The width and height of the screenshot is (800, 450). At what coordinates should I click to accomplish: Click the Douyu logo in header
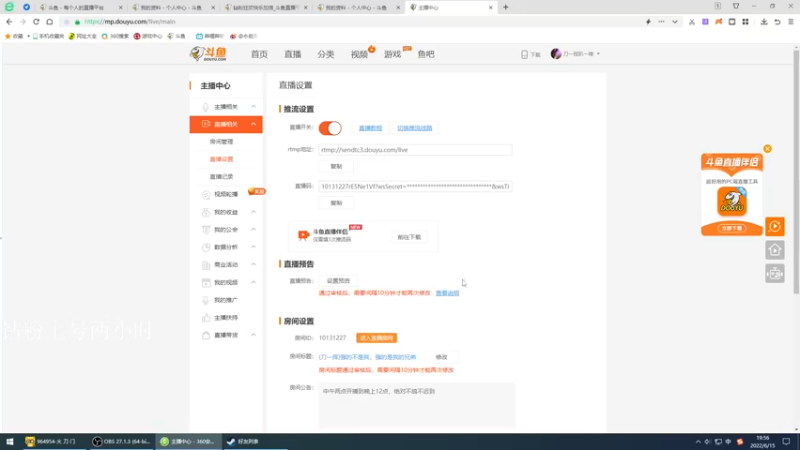pyautogui.click(x=208, y=54)
